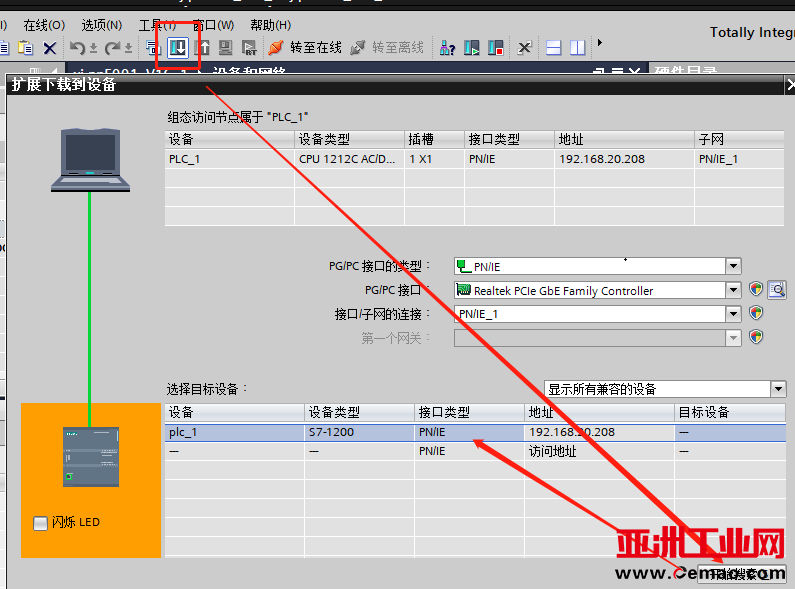This screenshot has height=589, width=795.
Task: Click the shield icon beside PG/PC 接口
Action: tap(756, 289)
